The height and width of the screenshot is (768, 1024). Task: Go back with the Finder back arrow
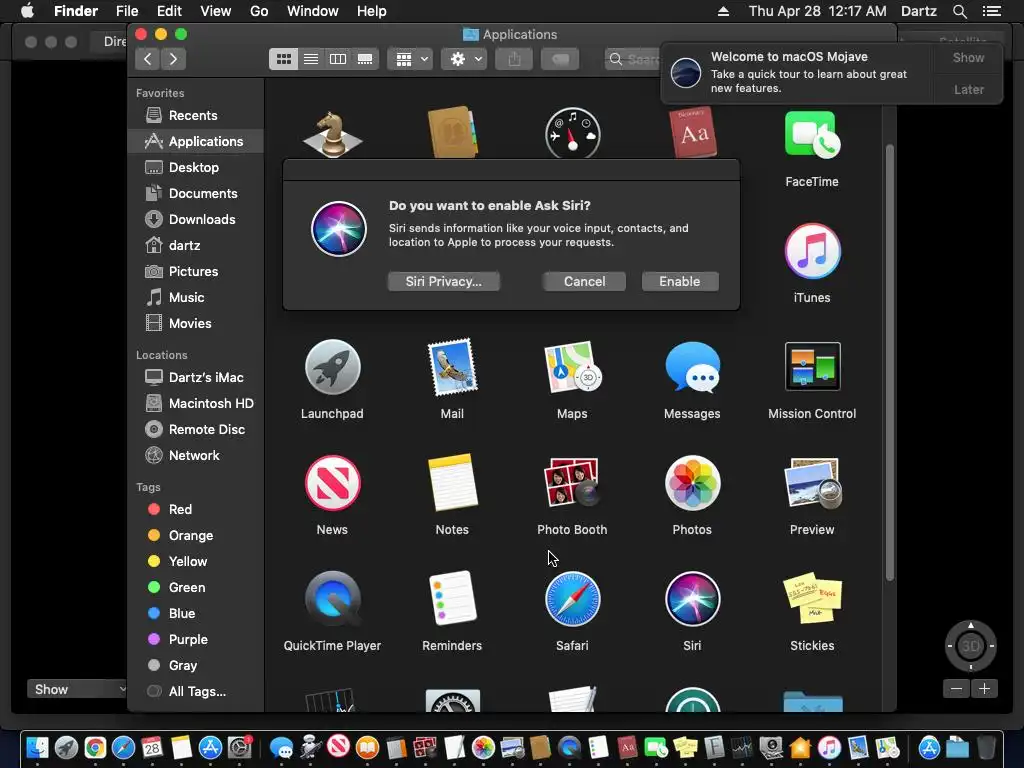point(148,59)
